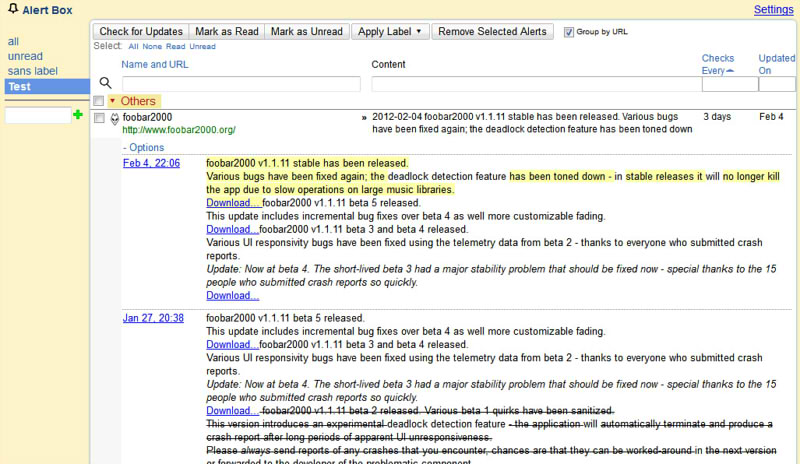Focus the Name and URL filter field
This screenshot has height=464, width=800.
[241, 84]
